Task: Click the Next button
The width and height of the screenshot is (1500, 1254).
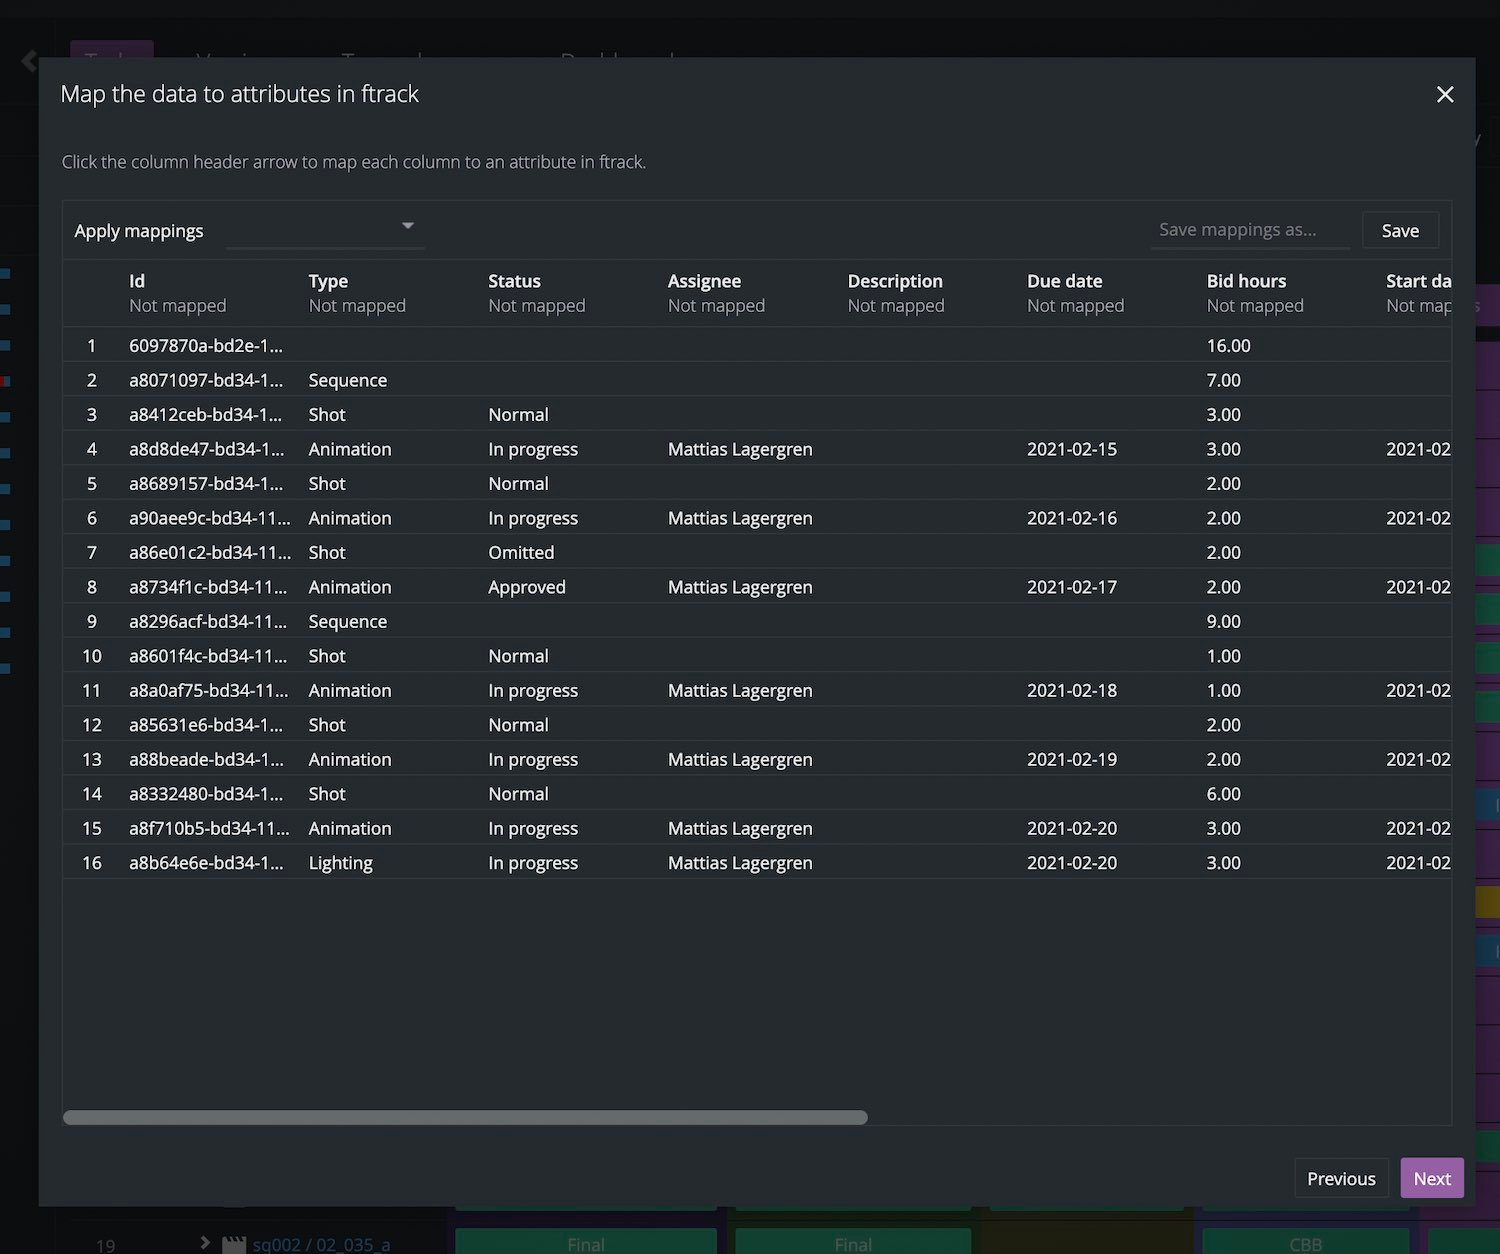Action: (1432, 1178)
